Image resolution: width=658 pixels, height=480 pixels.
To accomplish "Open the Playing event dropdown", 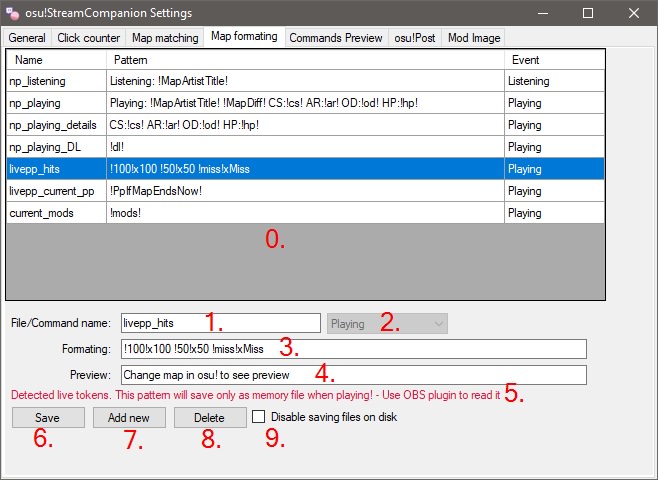I will click(x=387, y=323).
